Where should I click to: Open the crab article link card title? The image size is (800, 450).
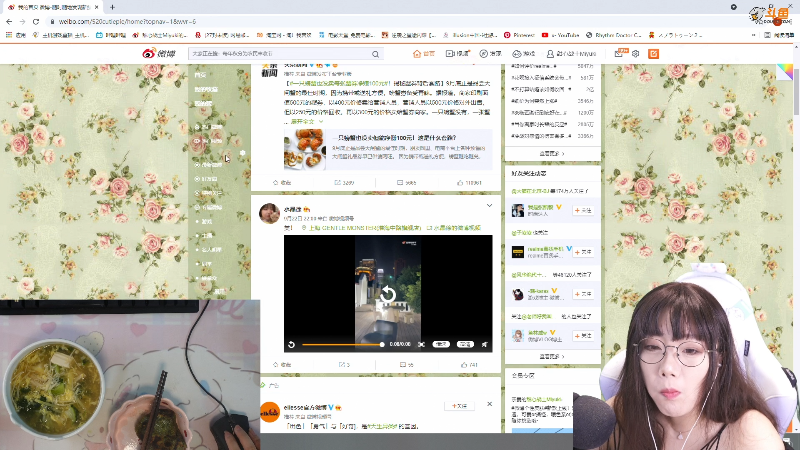(394, 138)
